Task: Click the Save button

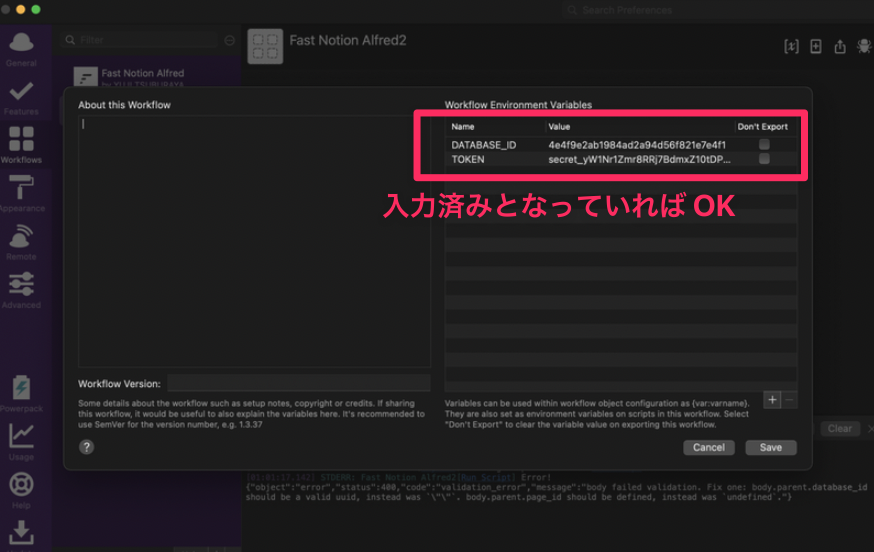Action: coord(771,447)
